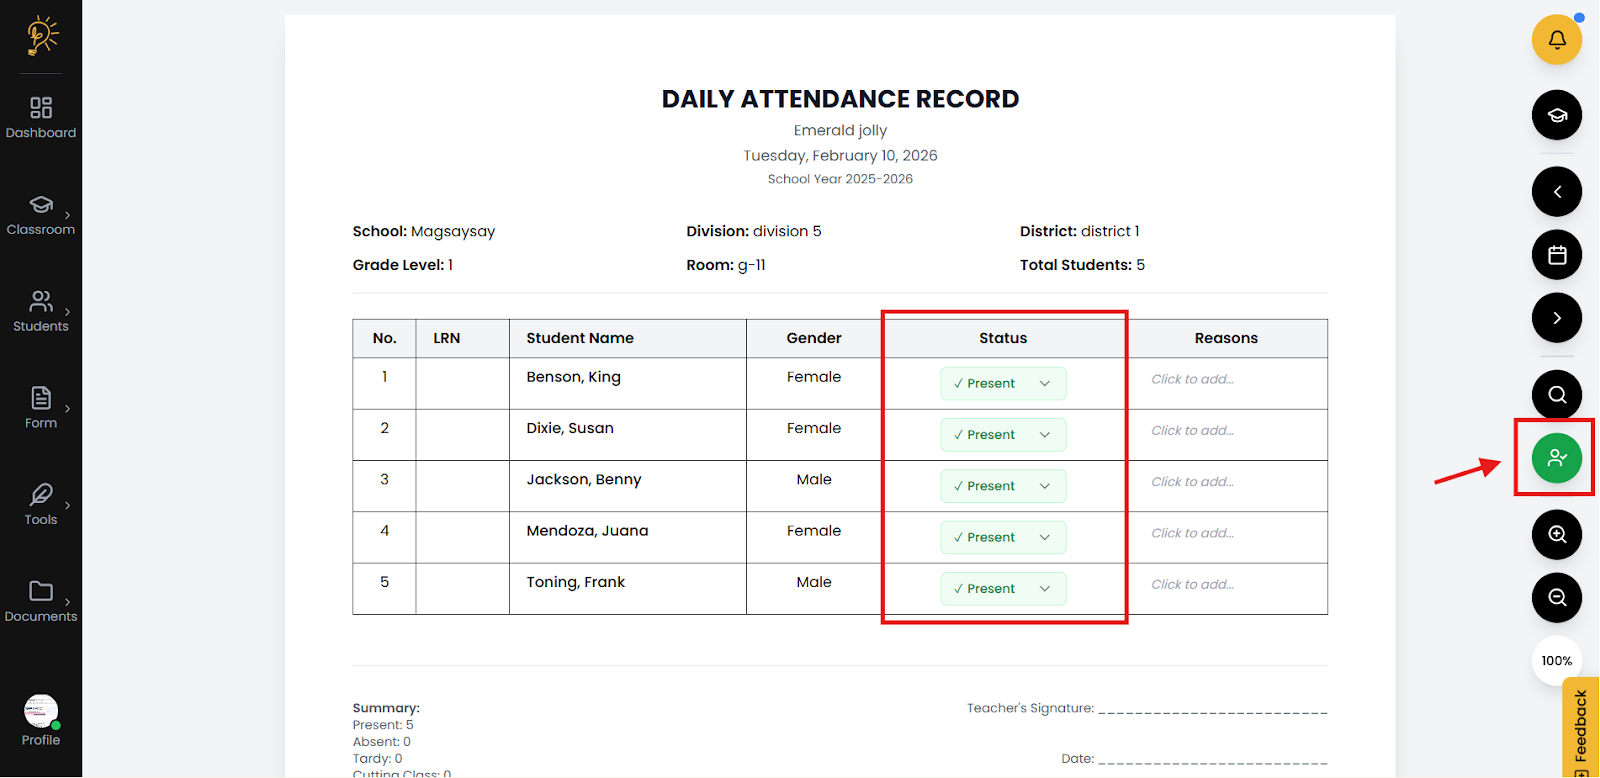Open status dropdown for Toning, Frank
Screen dimensions: 1600x778
1003,589
